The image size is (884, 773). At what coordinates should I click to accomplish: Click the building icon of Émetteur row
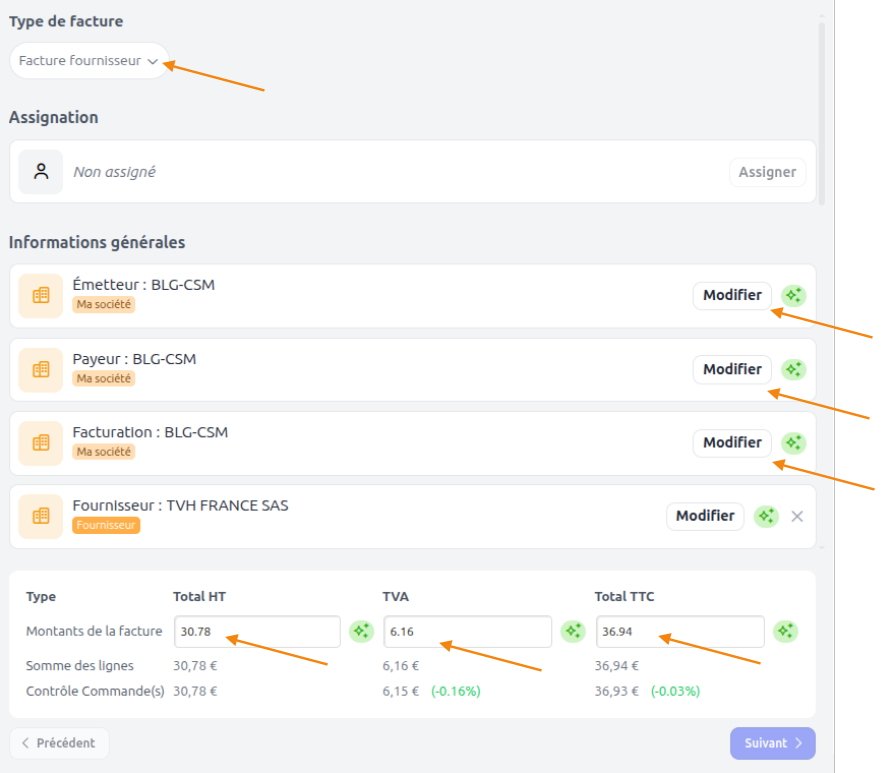41,295
